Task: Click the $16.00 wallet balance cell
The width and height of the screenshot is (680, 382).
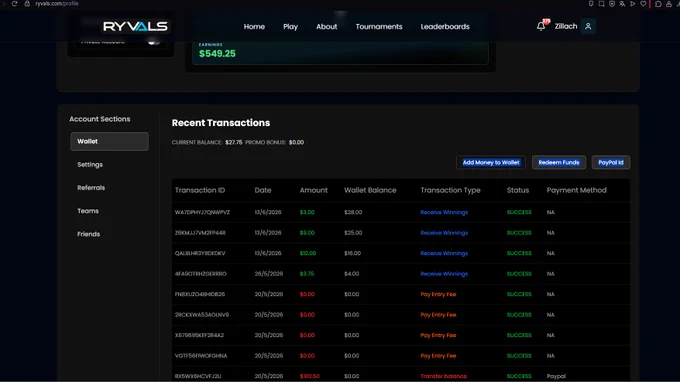Action: click(x=353, y=253)
